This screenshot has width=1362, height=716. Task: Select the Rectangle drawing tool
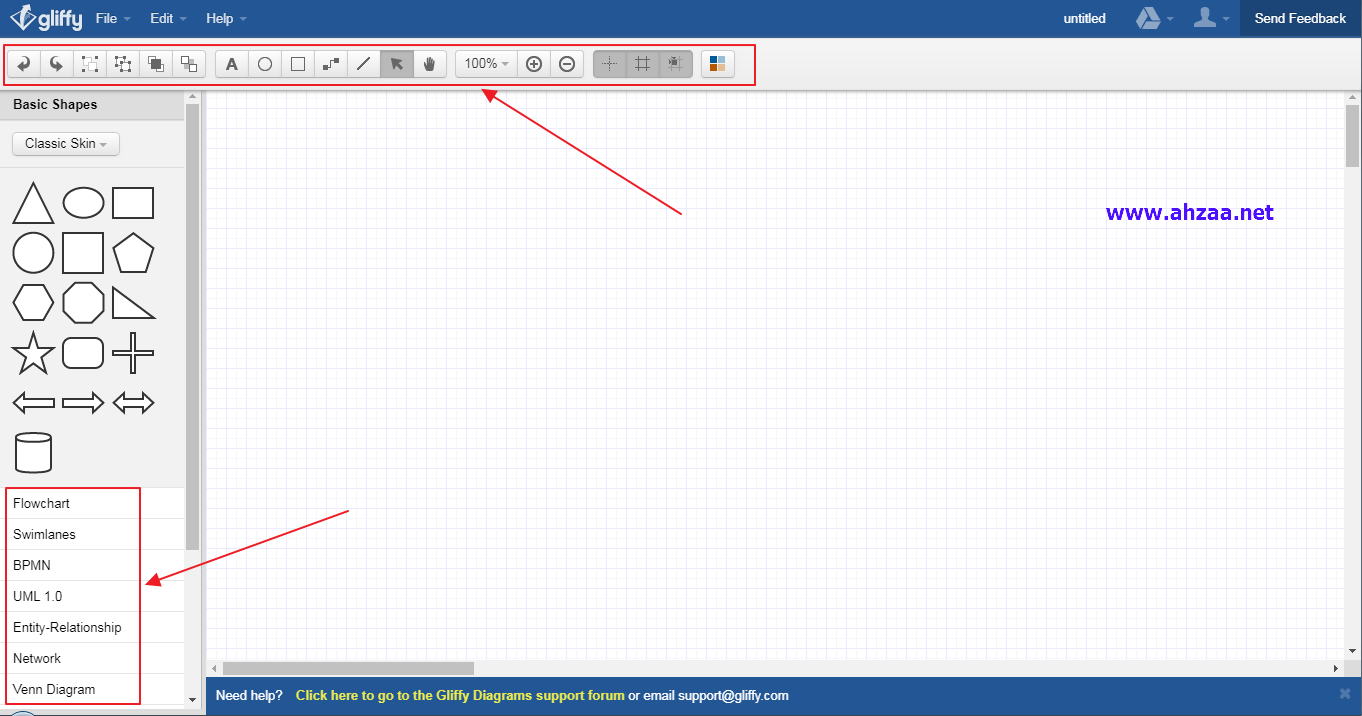297,63
